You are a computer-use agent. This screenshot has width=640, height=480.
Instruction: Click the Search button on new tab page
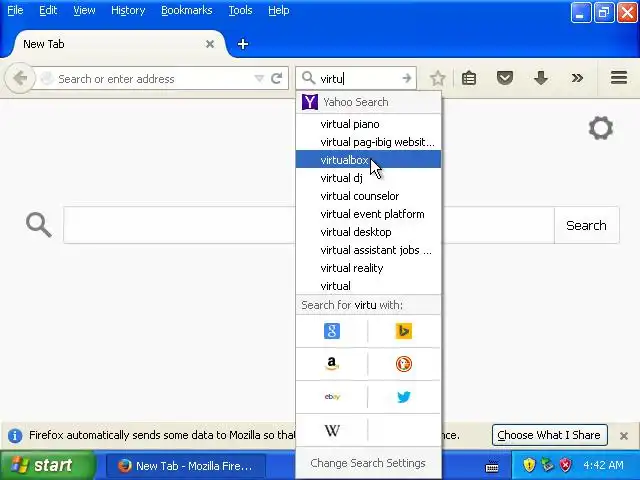pyautogui.click(x=586, y=225)
